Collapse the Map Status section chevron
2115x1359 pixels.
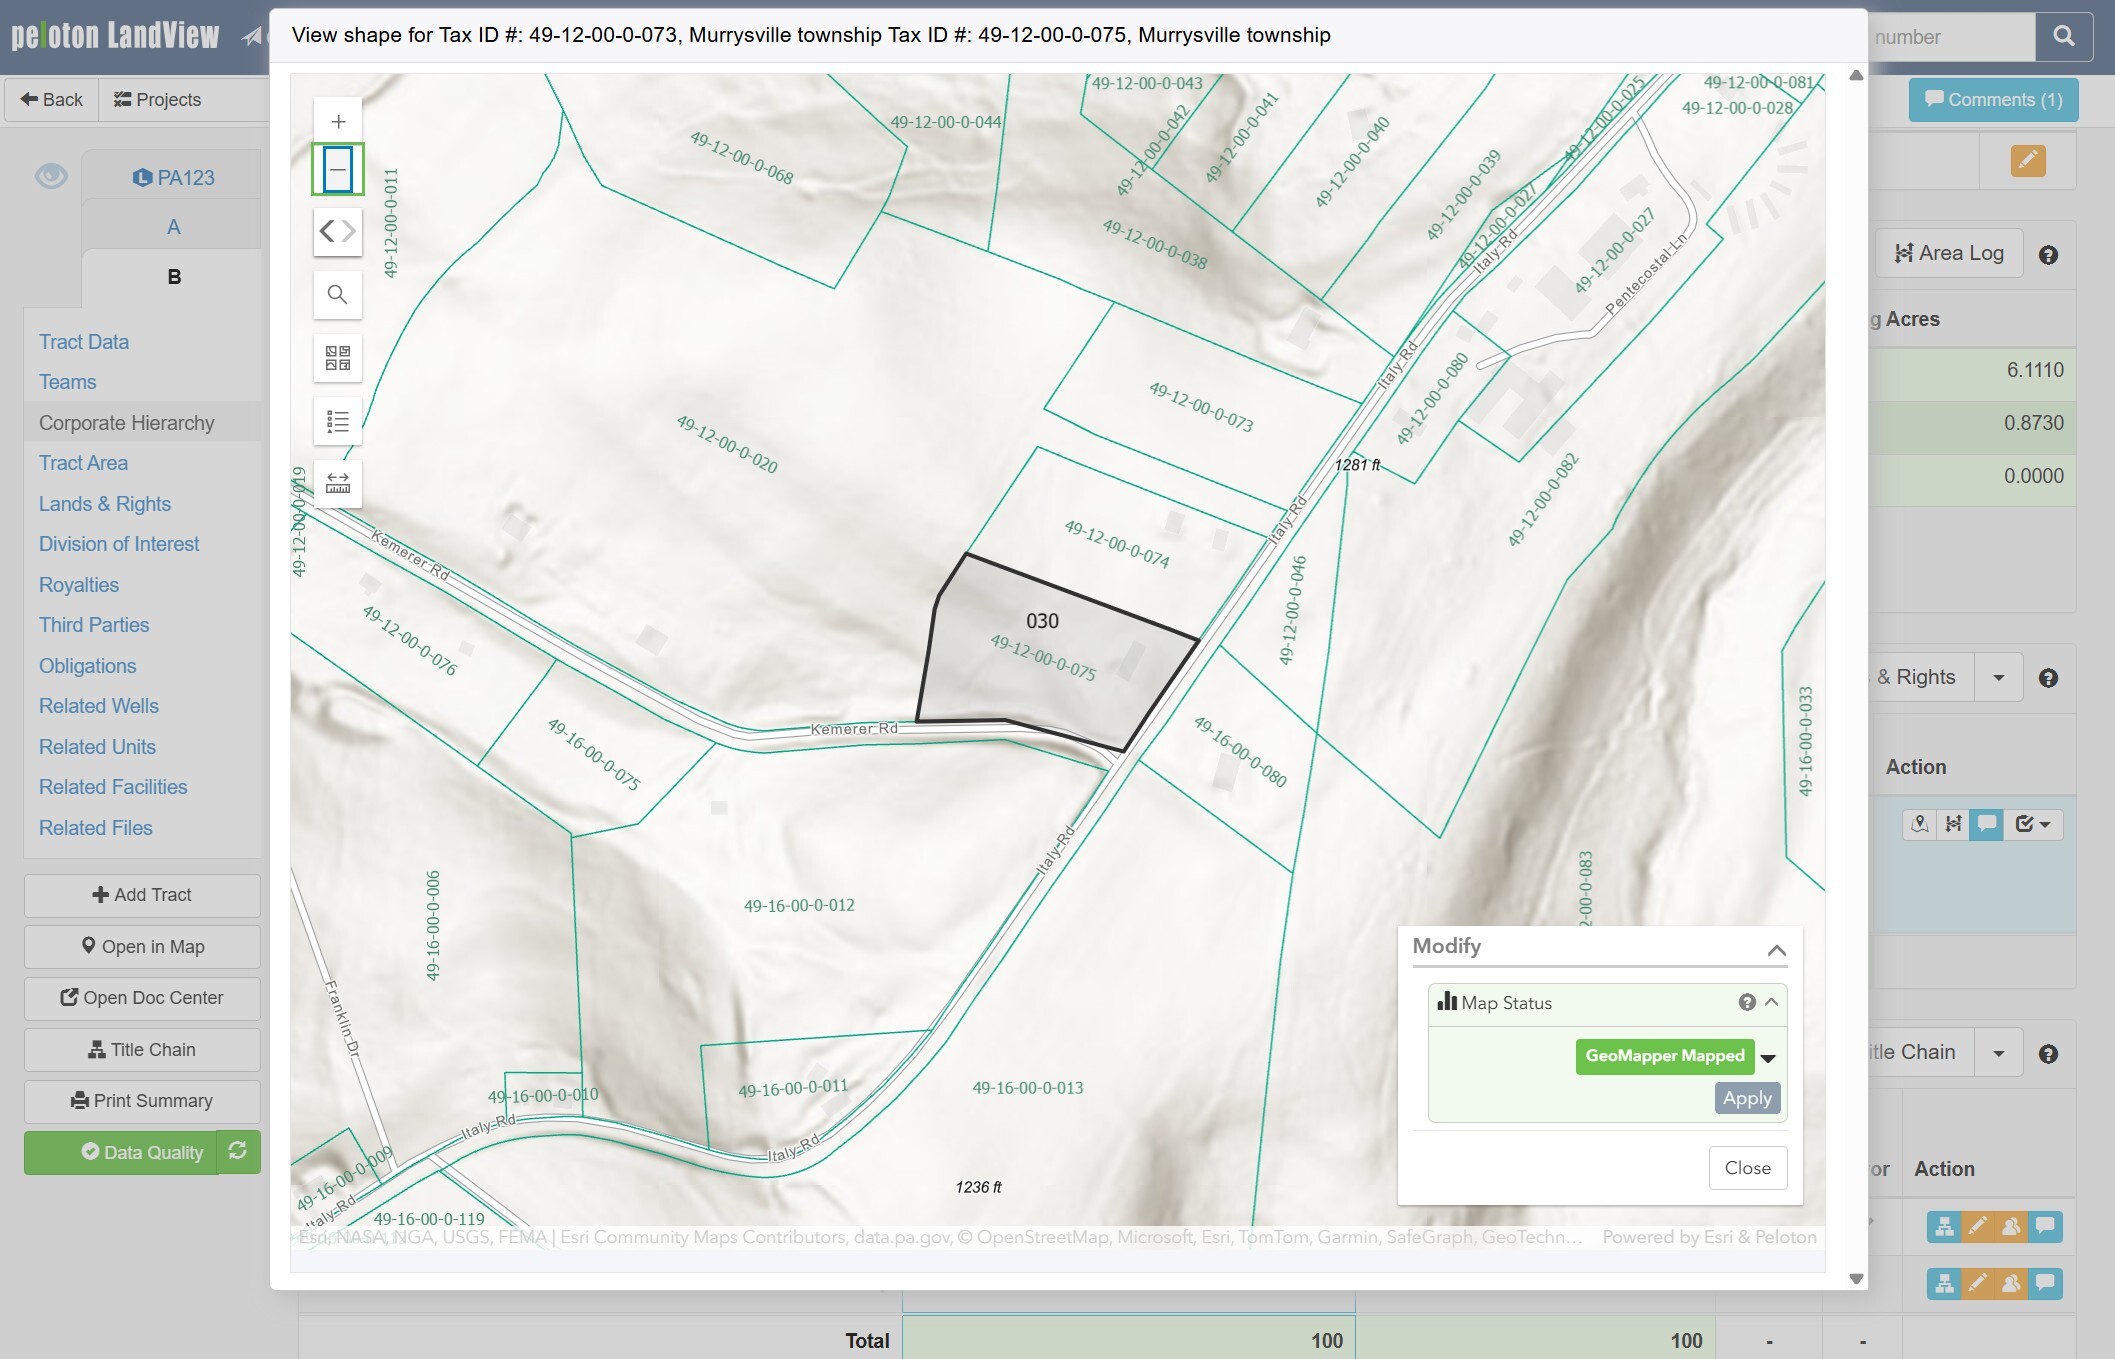tap(1773, 1003)
